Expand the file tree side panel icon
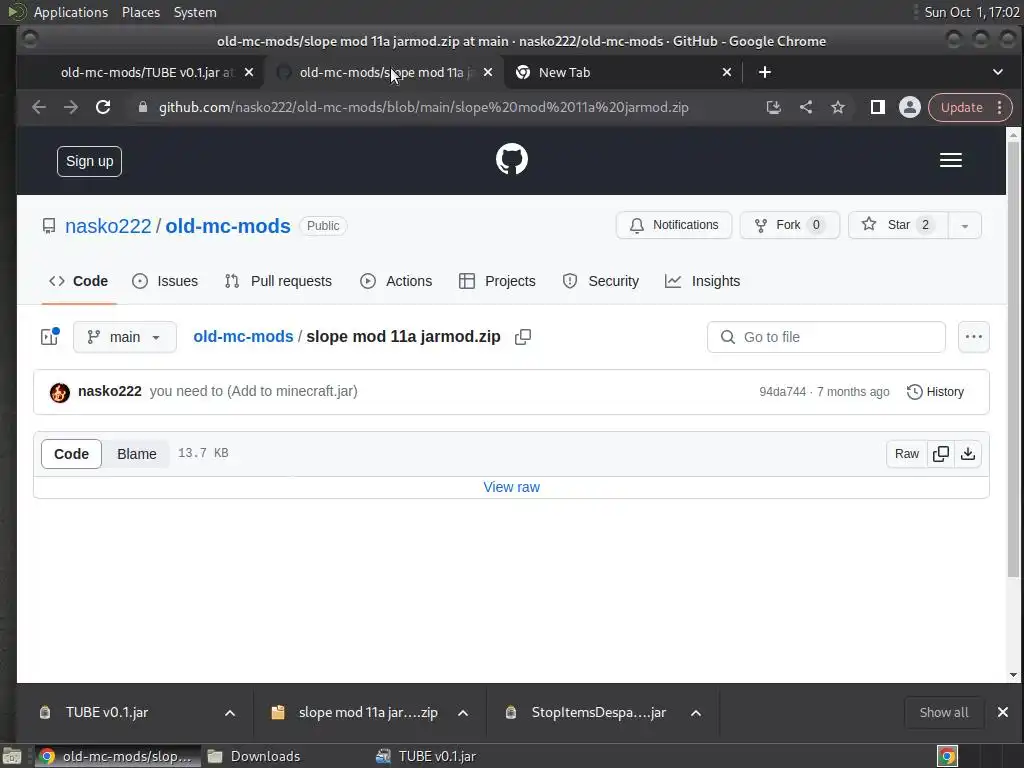1024x768 pixels. pos(50,336)
